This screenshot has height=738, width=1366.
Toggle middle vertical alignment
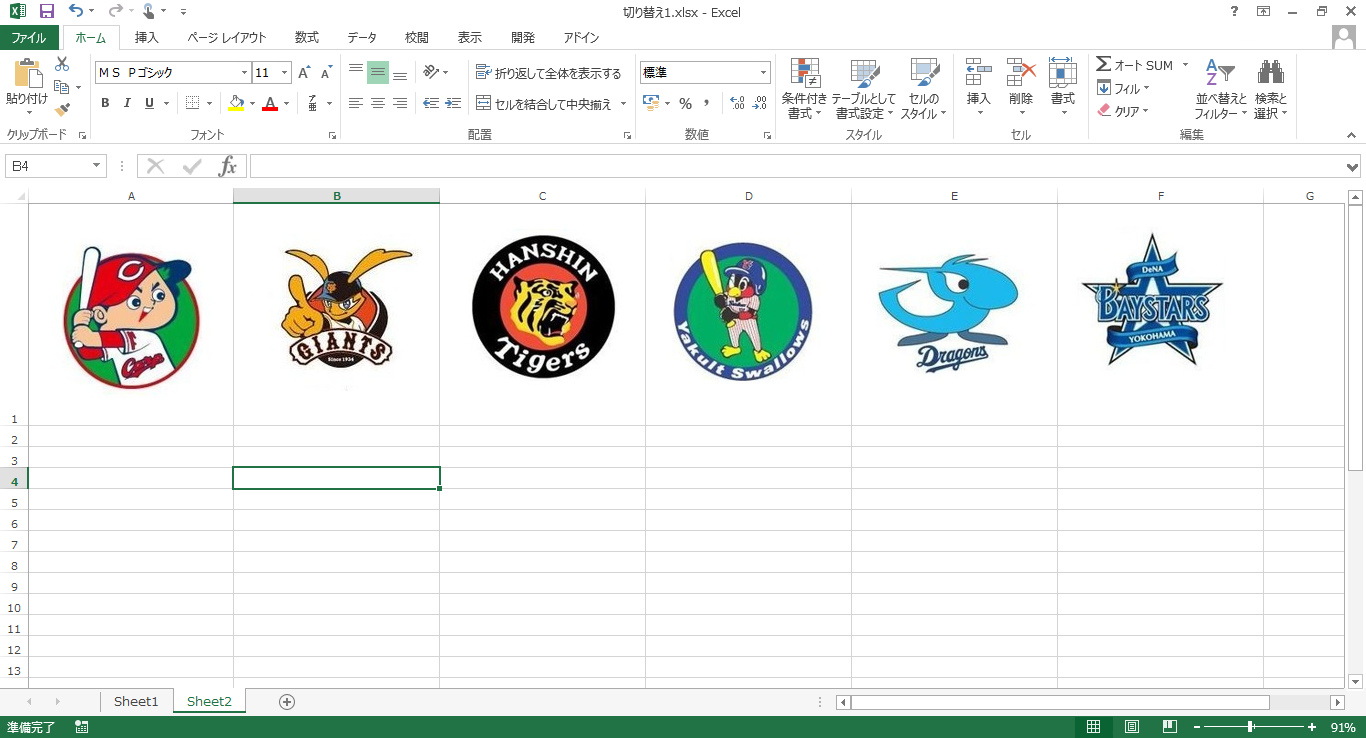378,73
